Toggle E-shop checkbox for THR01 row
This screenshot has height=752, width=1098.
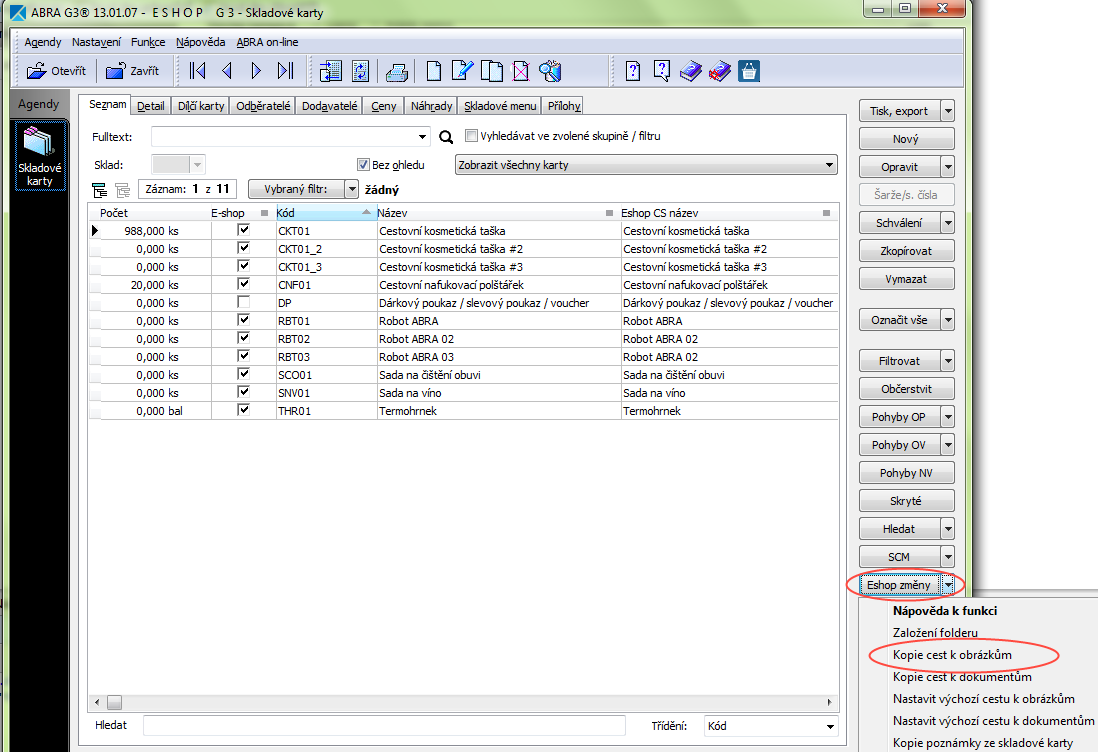[243, 410]
